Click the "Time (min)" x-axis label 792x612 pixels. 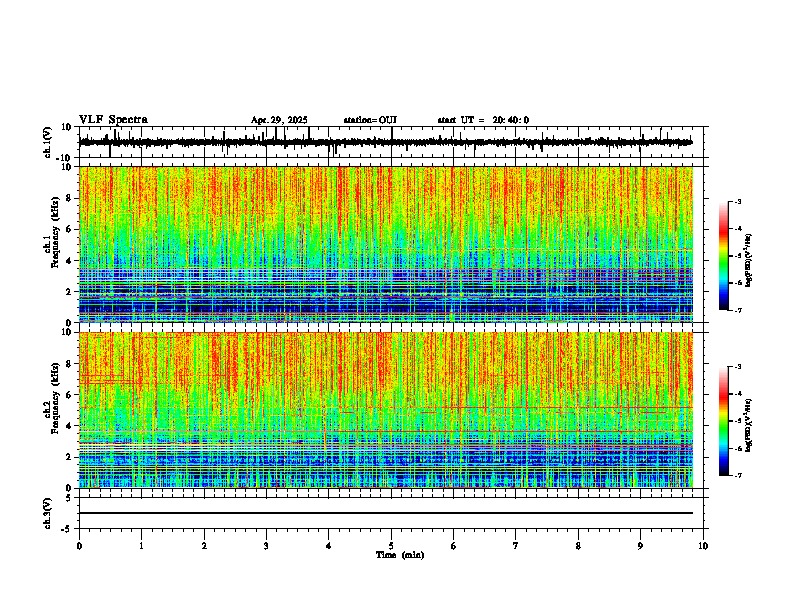(x=400, y=555)
